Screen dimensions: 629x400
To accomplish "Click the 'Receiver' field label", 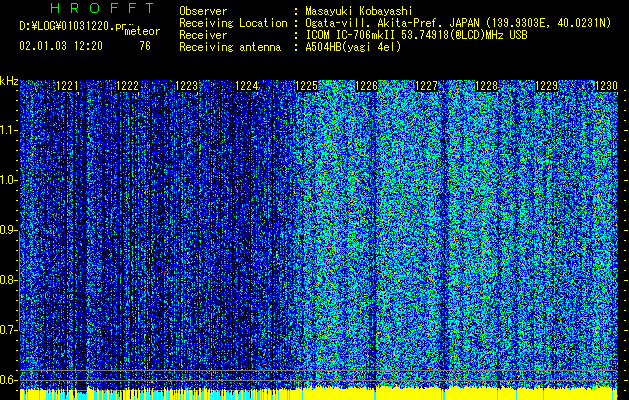I will click(x=203, y=35).
